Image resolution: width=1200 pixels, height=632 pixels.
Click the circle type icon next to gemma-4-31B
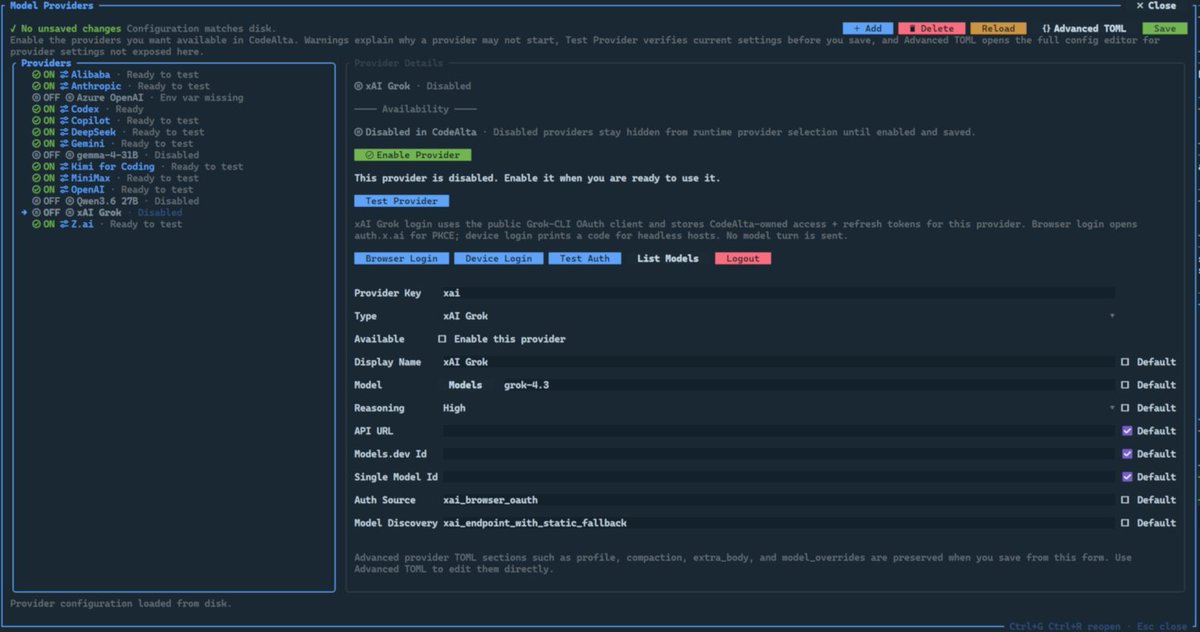(69, 155)
